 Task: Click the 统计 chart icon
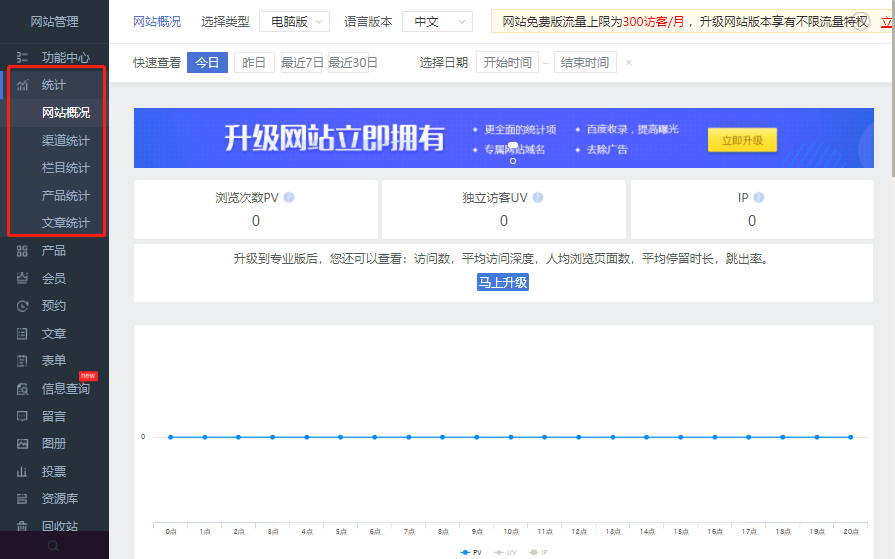(x=22, y=85)
